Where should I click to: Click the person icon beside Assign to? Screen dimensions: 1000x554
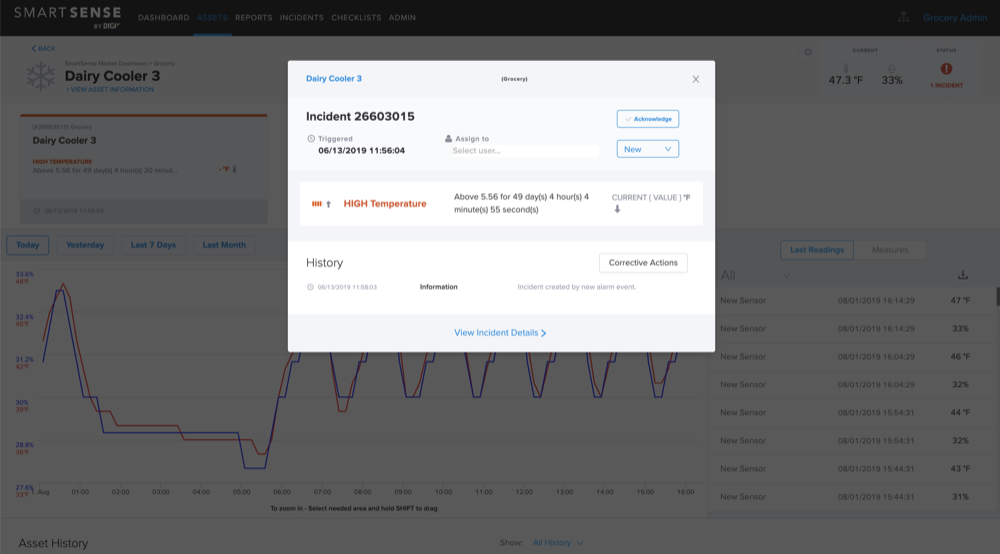tap(448, 138)
